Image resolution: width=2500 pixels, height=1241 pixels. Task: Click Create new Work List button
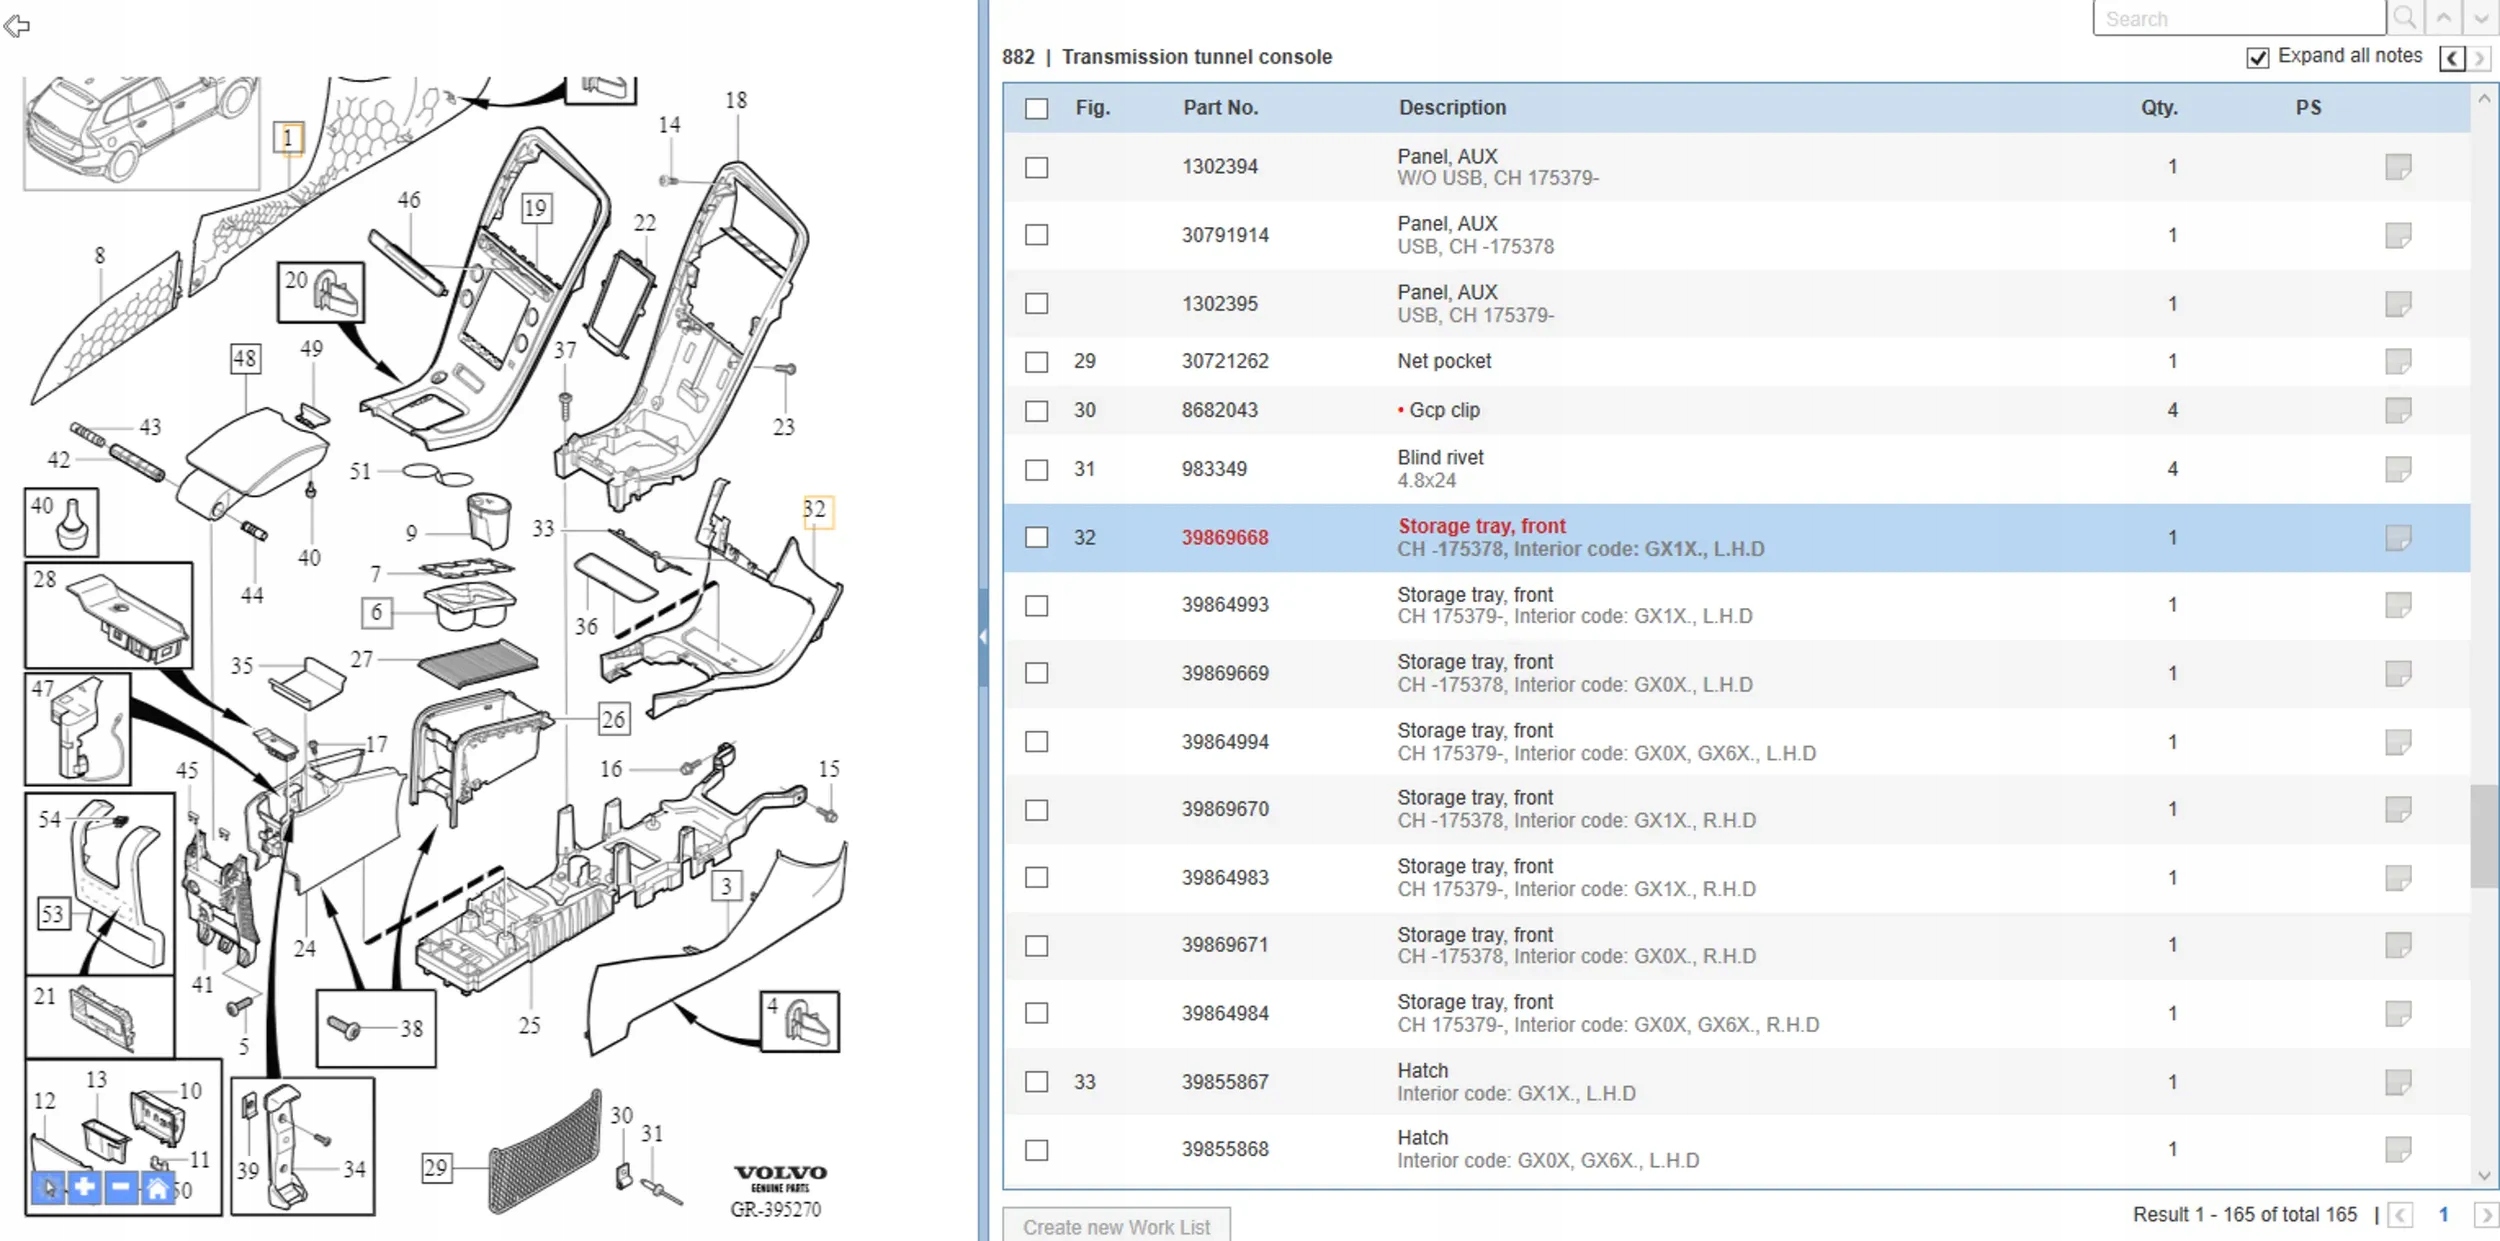tap(1116, 1226)
